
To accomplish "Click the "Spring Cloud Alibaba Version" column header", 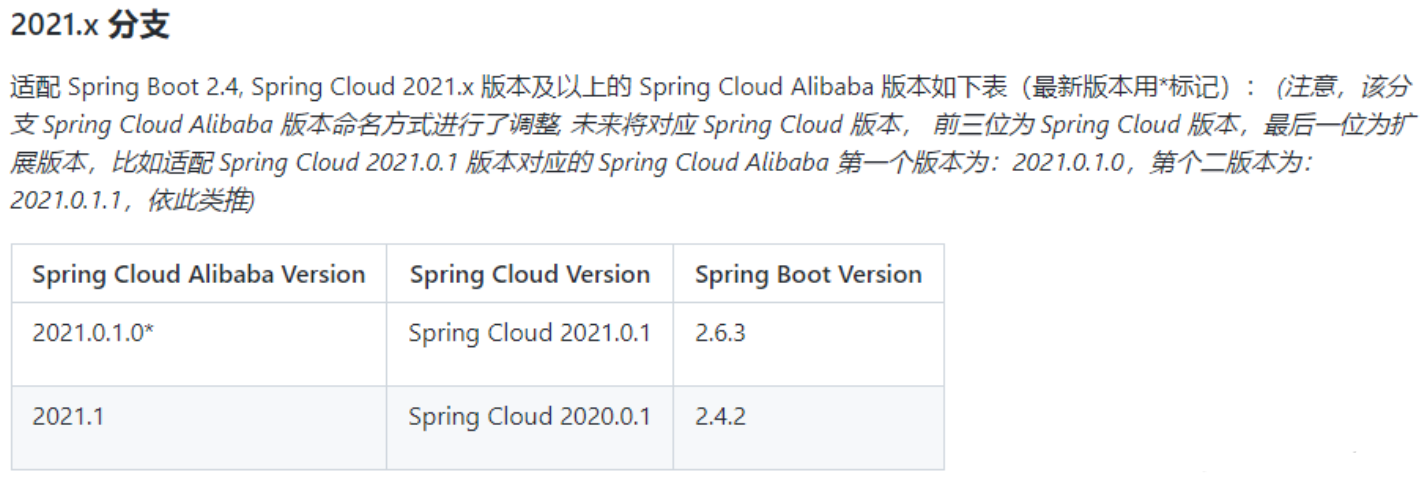I will (199, 275).
